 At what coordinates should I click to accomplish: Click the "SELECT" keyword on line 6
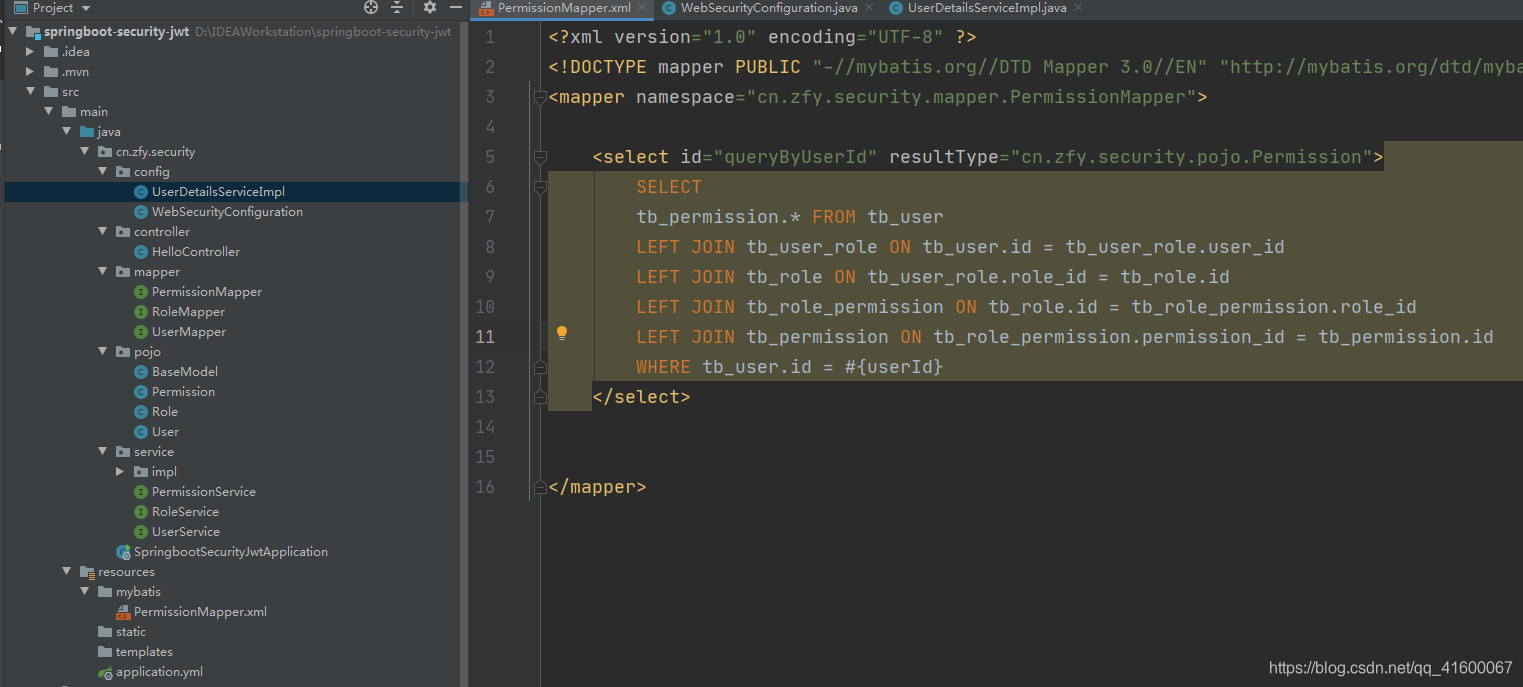click(669, 187)
